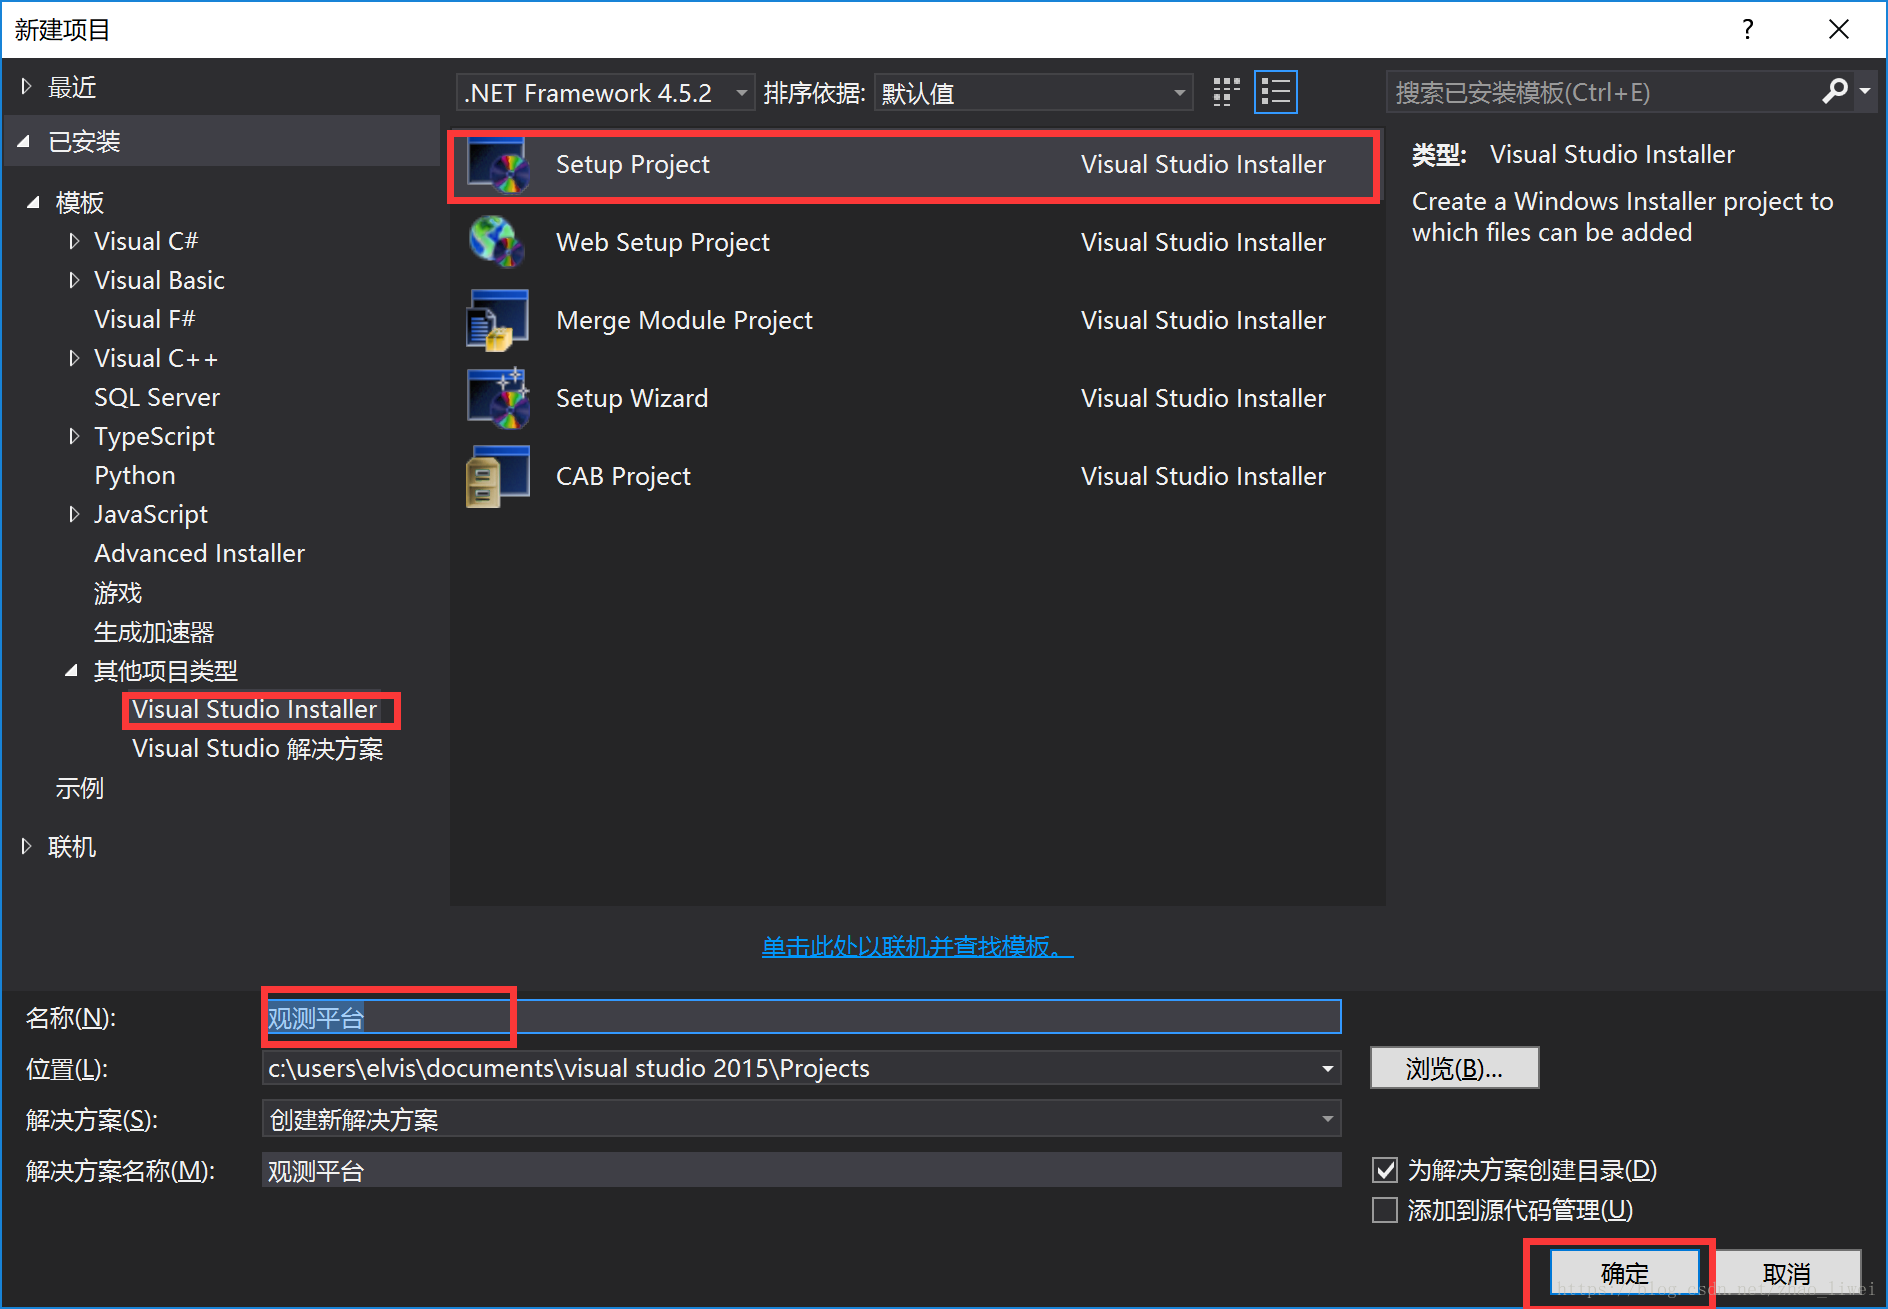Open the sort-by default value dropdown
The width and height of the screenshot is (1888, 1309).
(1033, 93)
